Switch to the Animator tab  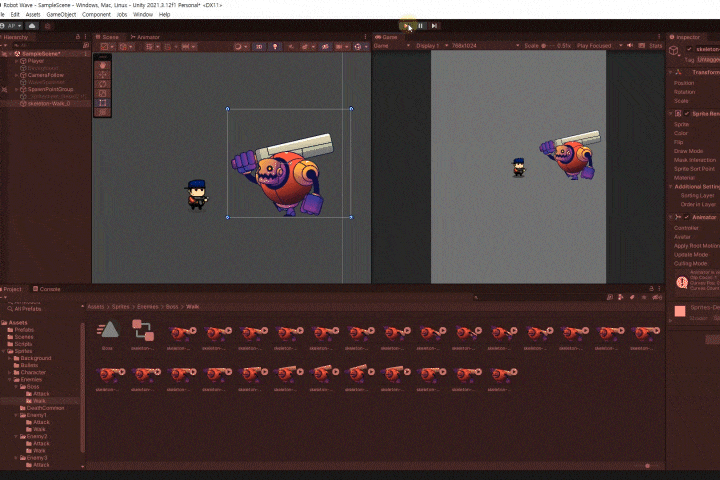(x=145, y=37)
